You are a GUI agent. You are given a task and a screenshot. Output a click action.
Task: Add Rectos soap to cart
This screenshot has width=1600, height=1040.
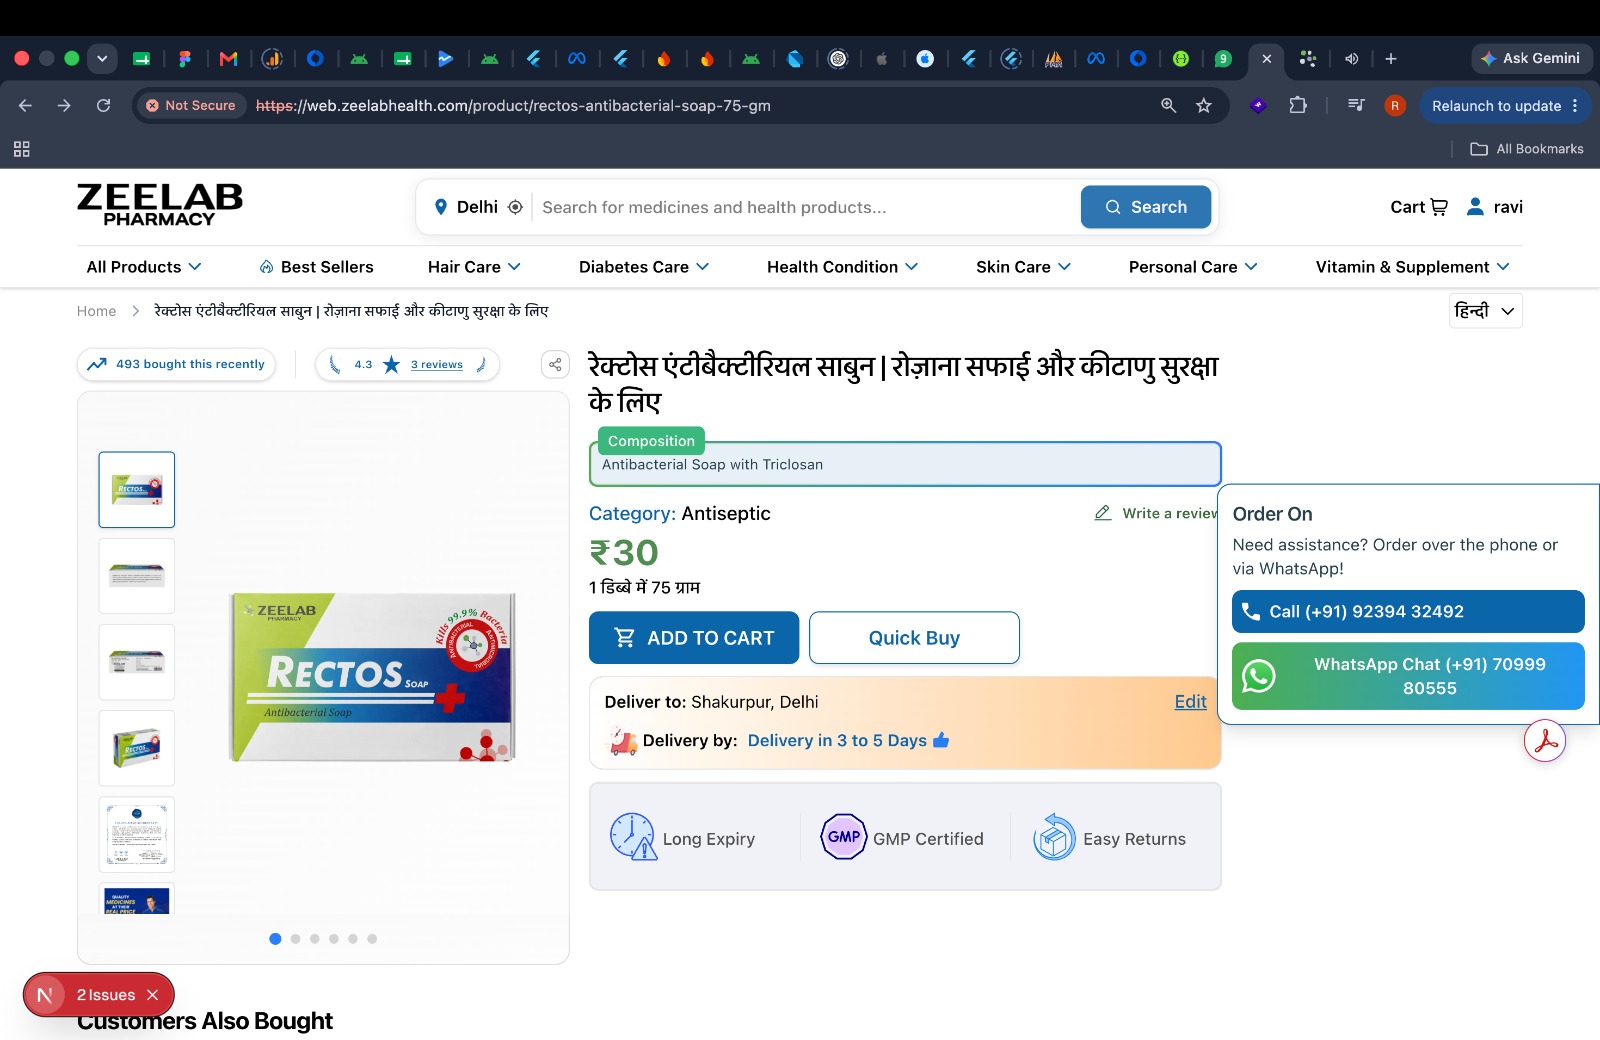(x=694, y=638)
